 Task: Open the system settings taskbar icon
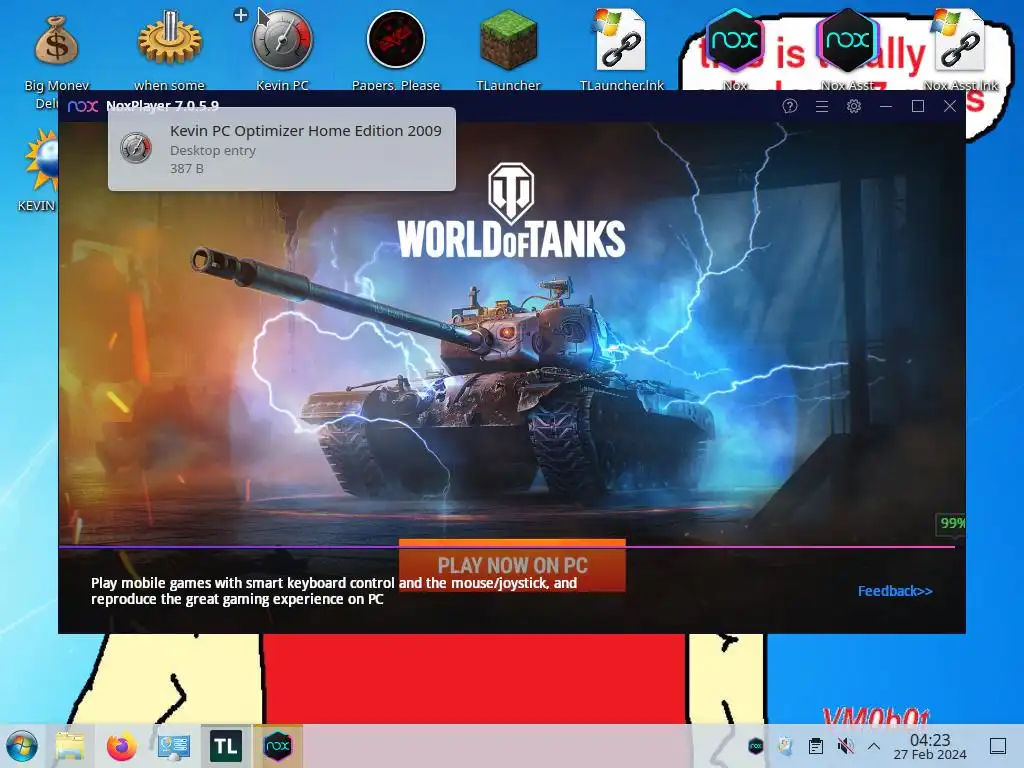(x=174, y=746)
